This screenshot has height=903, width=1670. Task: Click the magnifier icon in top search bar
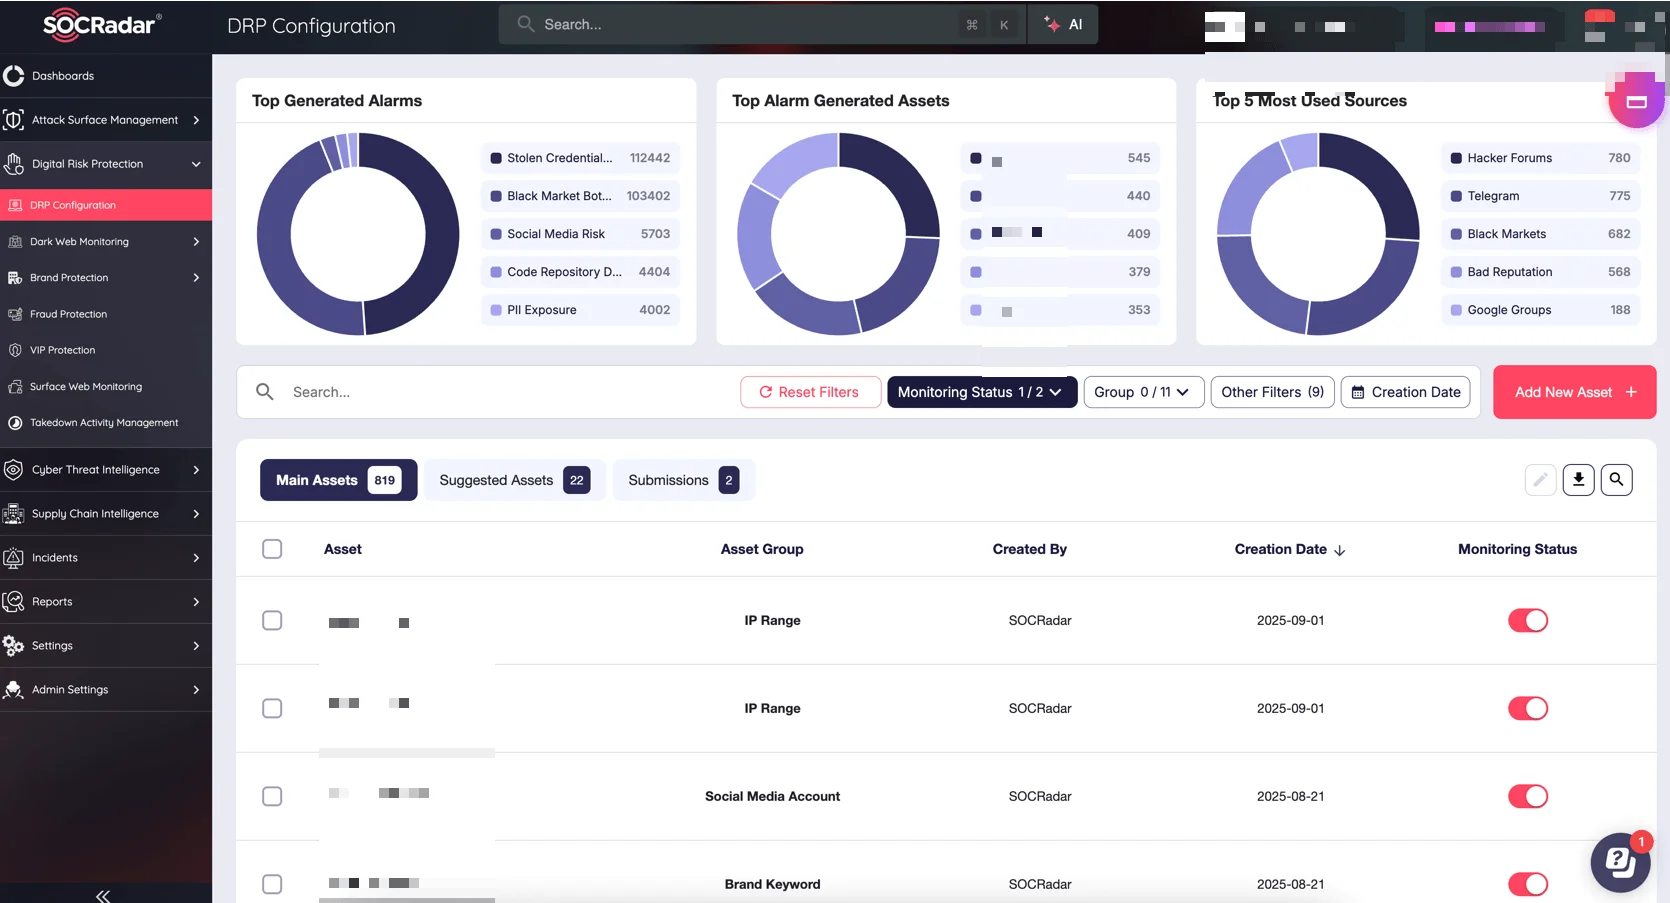click(x=525, y=24)
